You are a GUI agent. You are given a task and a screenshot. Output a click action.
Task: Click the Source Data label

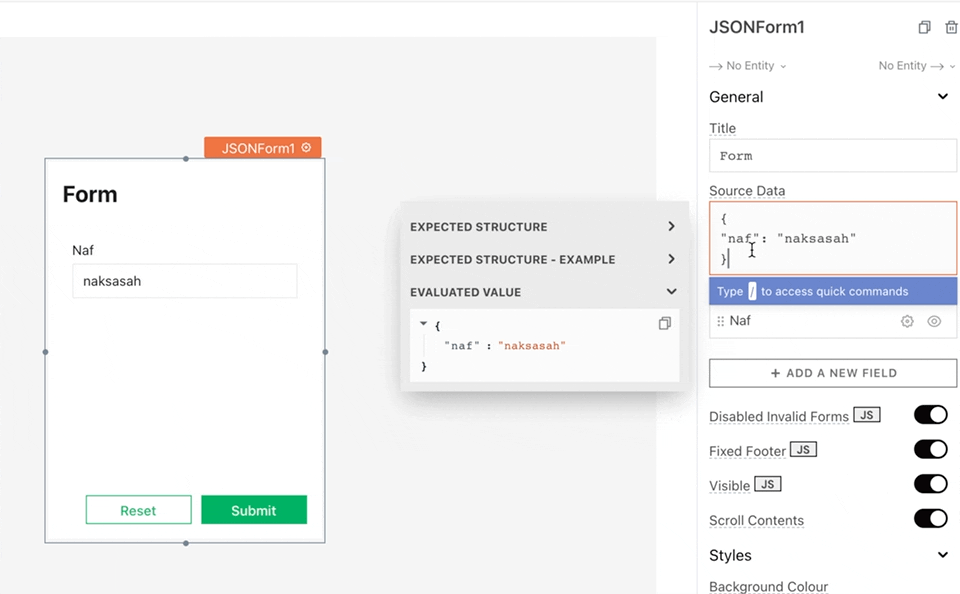[747, 191]
